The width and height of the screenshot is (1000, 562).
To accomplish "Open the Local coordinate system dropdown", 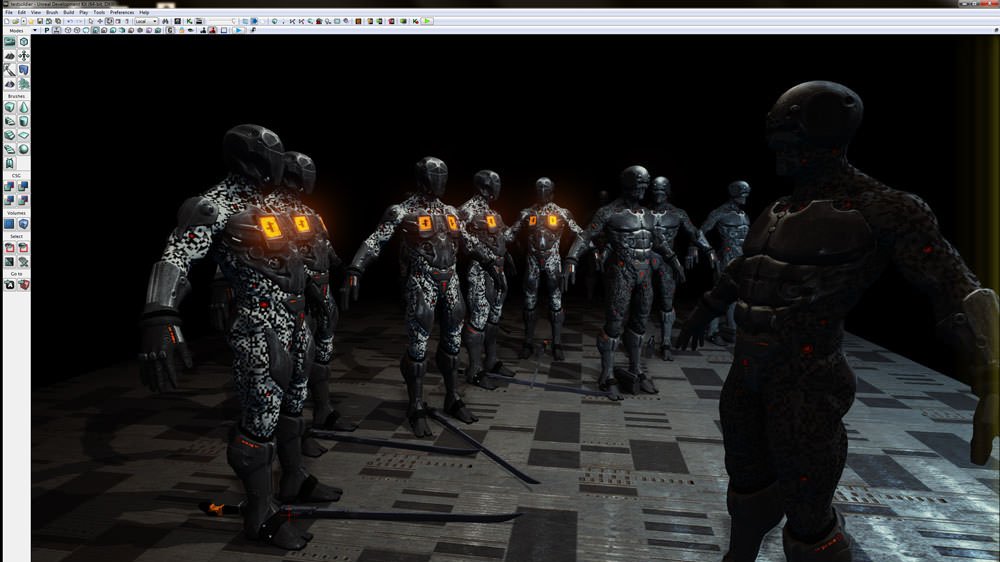I will pos(146,21).
